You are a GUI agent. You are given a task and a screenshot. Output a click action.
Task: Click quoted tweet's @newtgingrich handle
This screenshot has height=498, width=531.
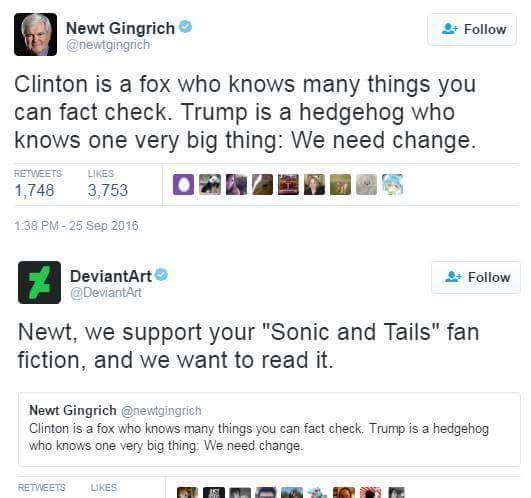click(x=161, y=411)
